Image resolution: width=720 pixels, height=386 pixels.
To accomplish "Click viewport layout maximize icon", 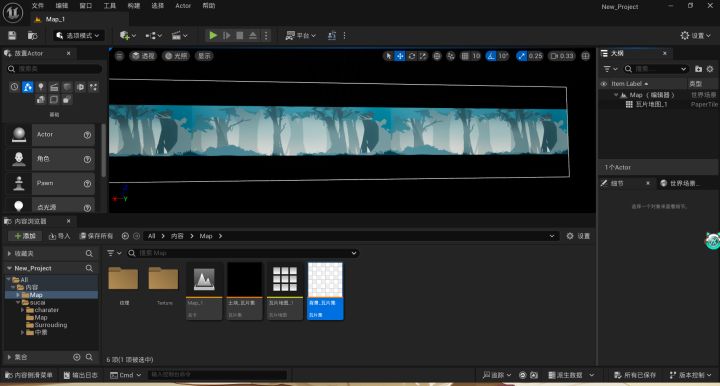I will [x=585, y=56].
